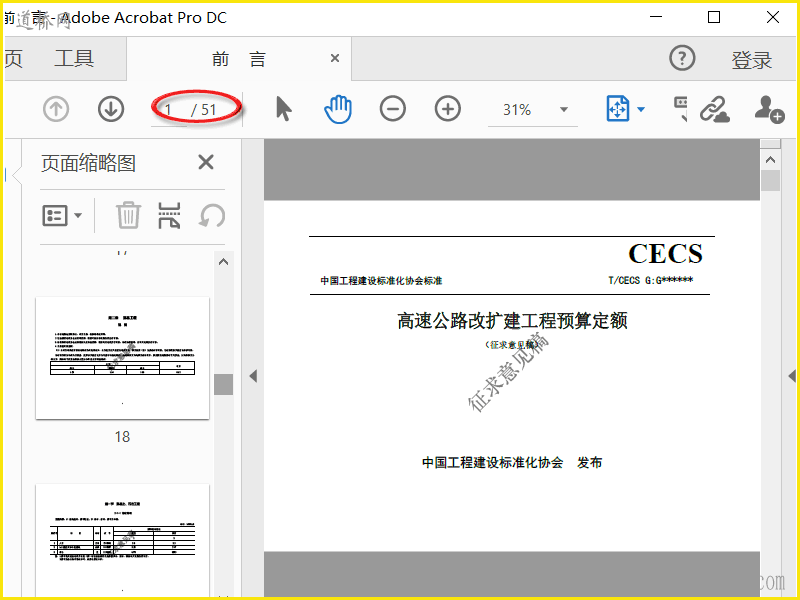Collapse left navigation pane with arrow

[253, 376]
